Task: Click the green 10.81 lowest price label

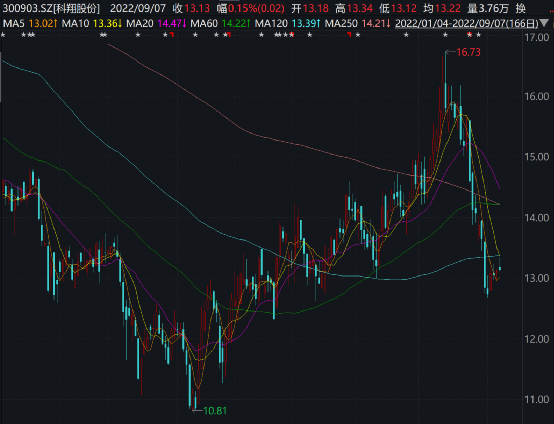Action: [215, 411]
